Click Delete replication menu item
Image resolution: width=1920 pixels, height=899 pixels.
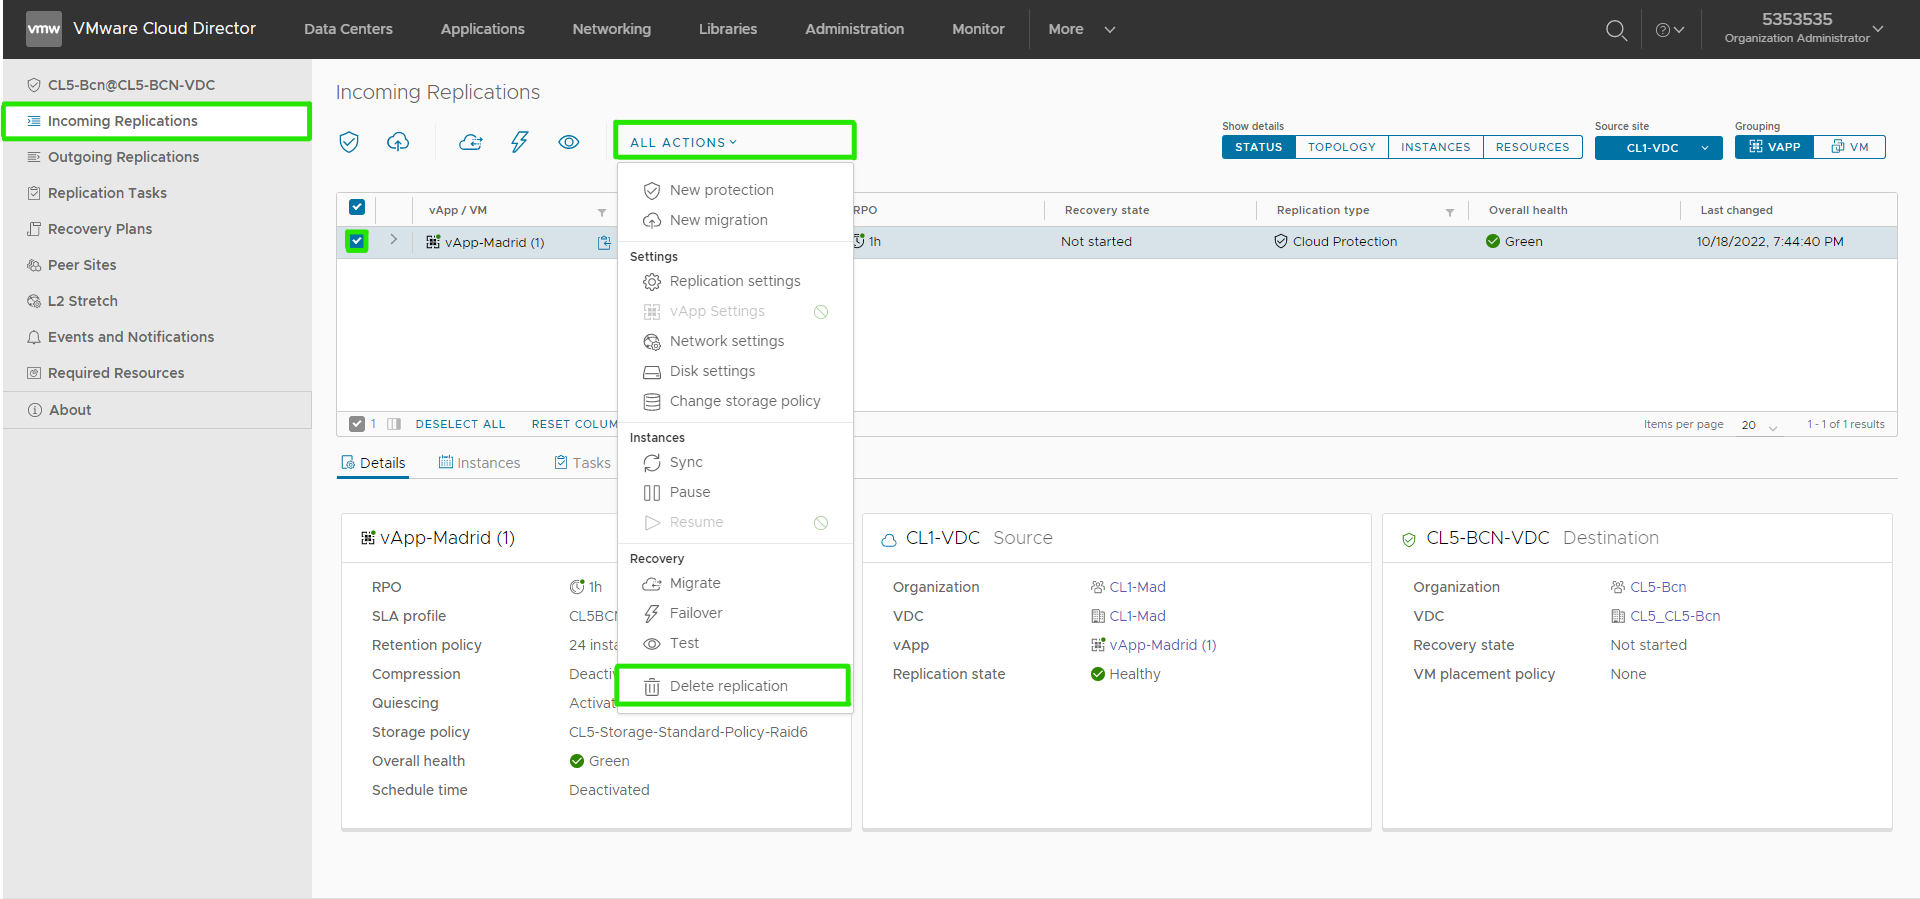click(733, 686)
